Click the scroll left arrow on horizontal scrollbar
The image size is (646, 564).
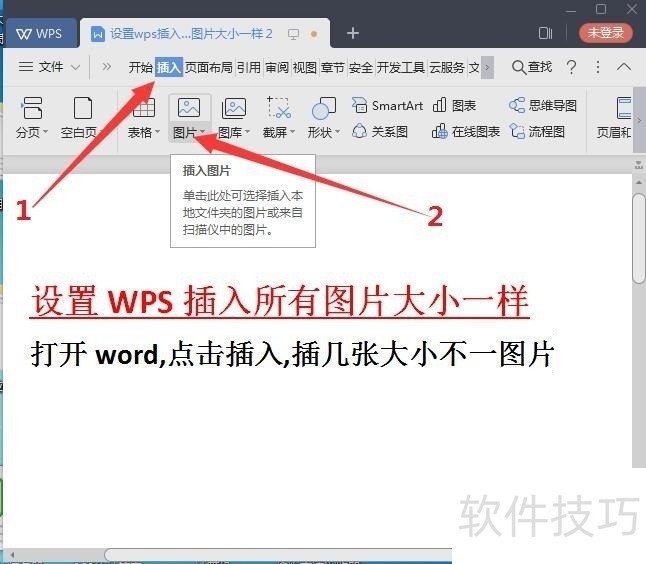point(12,555)
